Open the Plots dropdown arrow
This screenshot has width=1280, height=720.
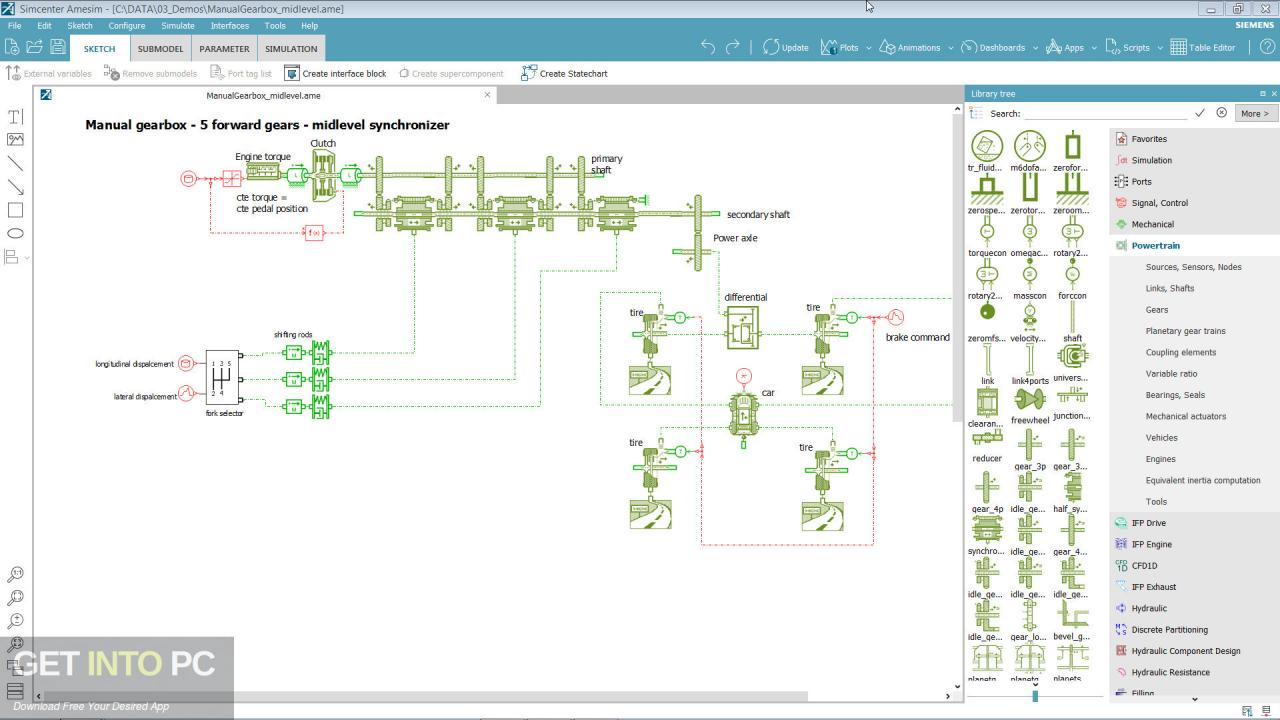868,48
